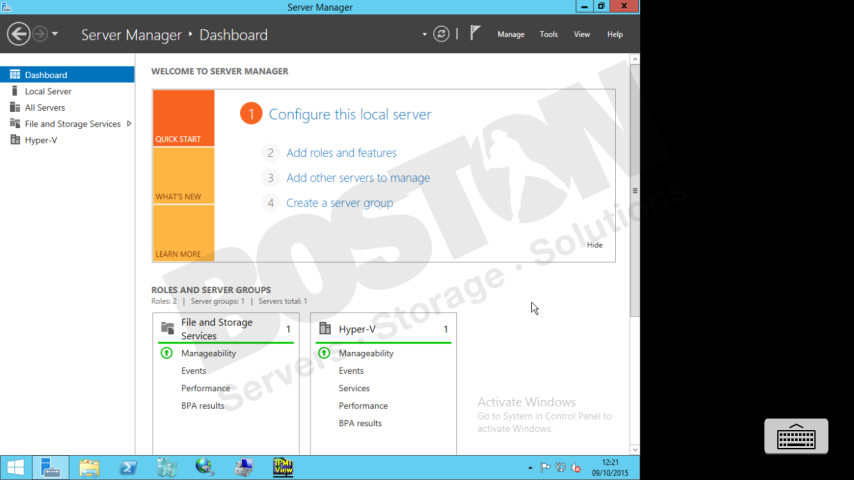Viewport: 854px width, 480px height.
Task: Open Performance in File and Storage Services tile
Action: 205,388
